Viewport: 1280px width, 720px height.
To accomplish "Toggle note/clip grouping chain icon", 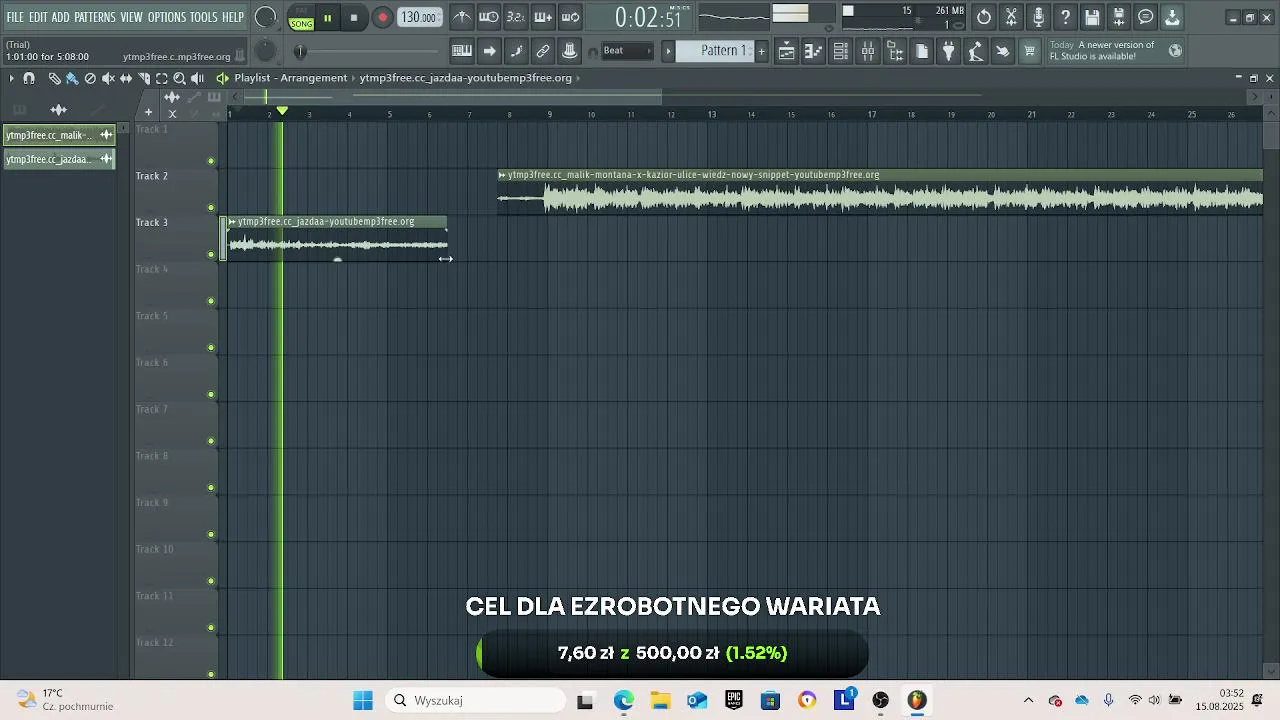I will [x=543, y=51].
